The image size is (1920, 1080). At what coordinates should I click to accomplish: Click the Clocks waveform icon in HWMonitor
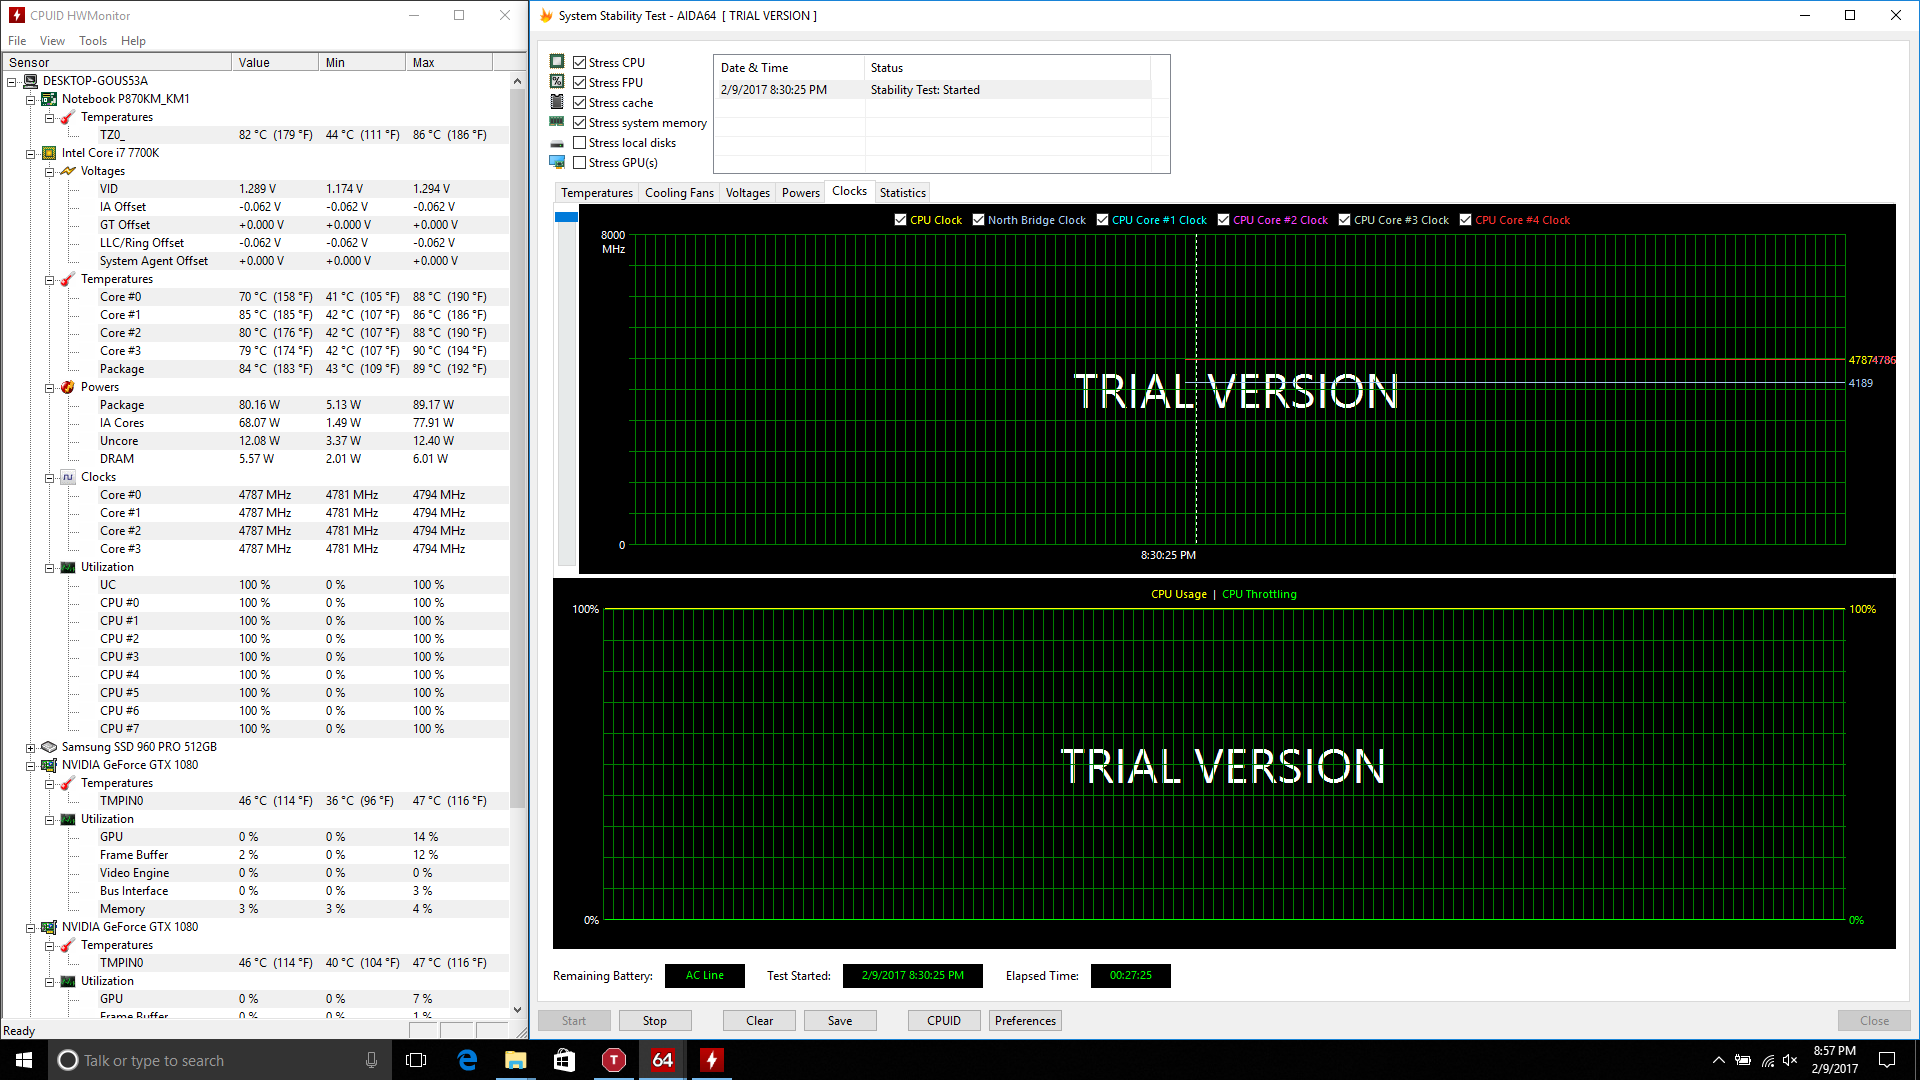(x=68, y=477)
